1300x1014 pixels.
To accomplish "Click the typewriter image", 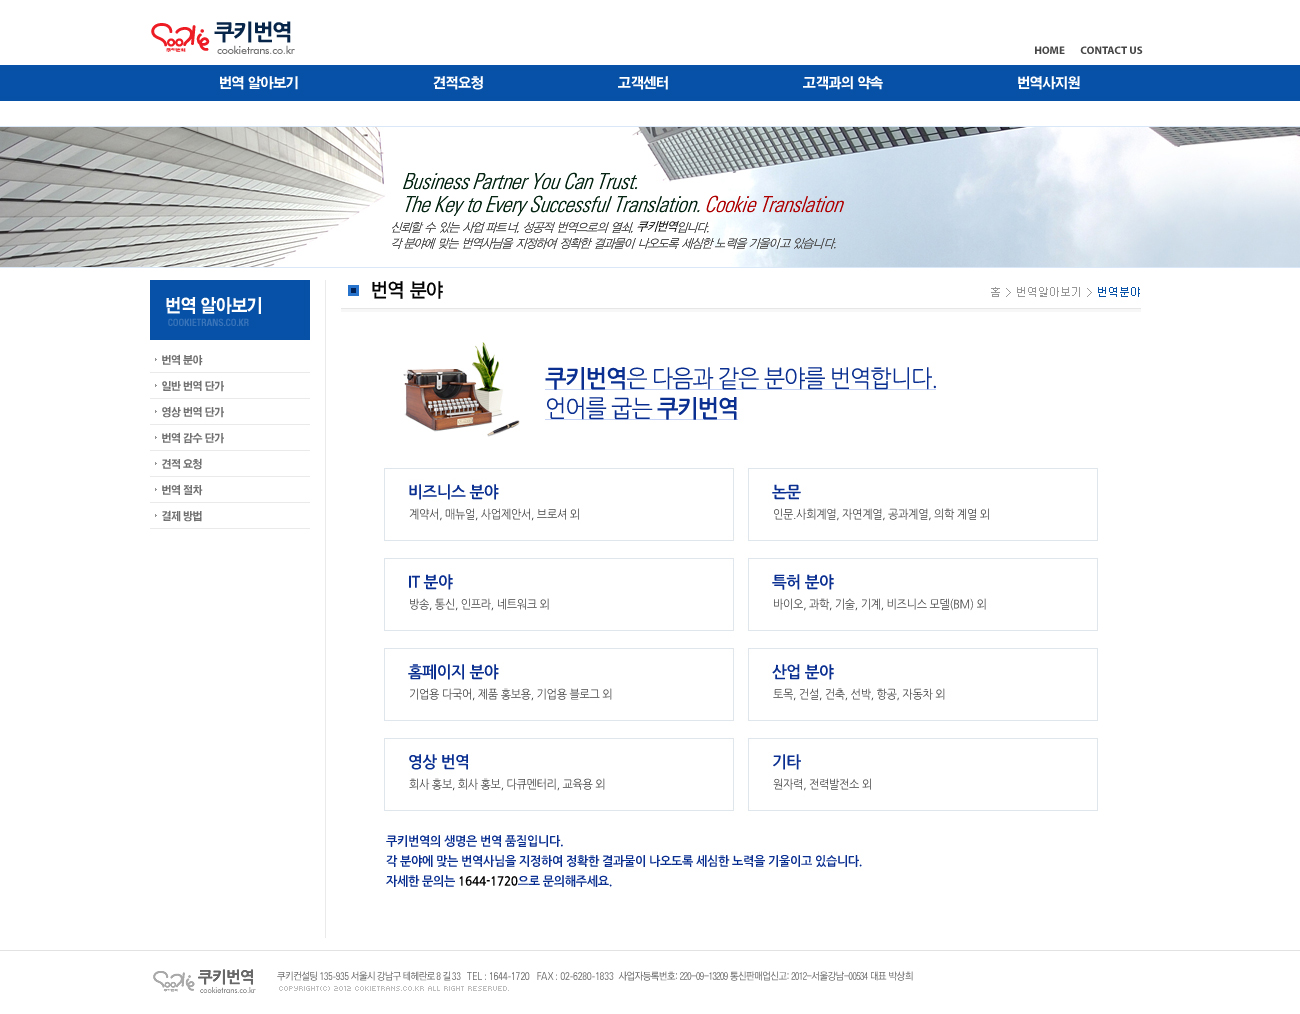I will coord(460,390).
